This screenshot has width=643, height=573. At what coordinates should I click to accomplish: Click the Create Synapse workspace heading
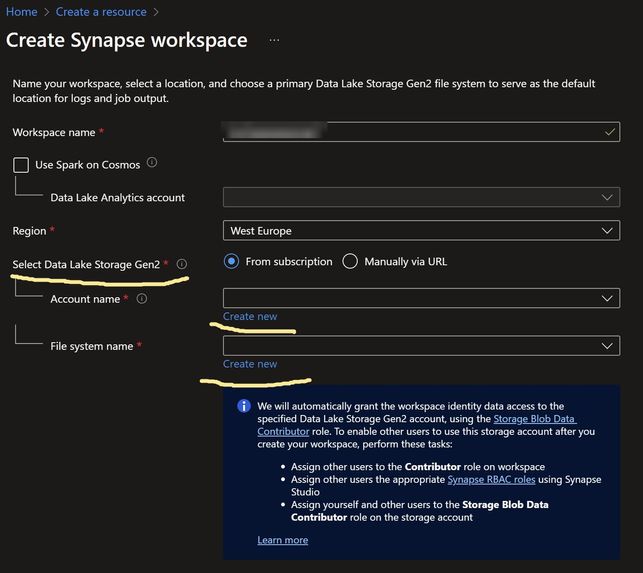click(126, 40)
